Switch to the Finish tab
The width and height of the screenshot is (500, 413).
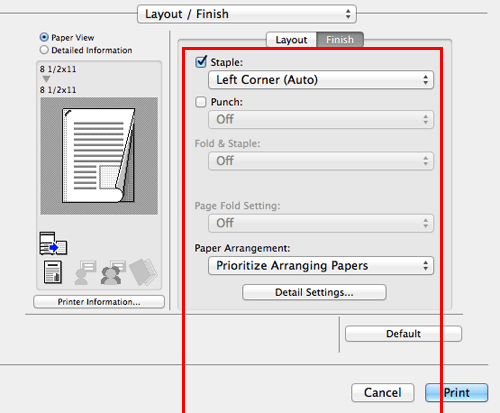[x=340, y=40]
